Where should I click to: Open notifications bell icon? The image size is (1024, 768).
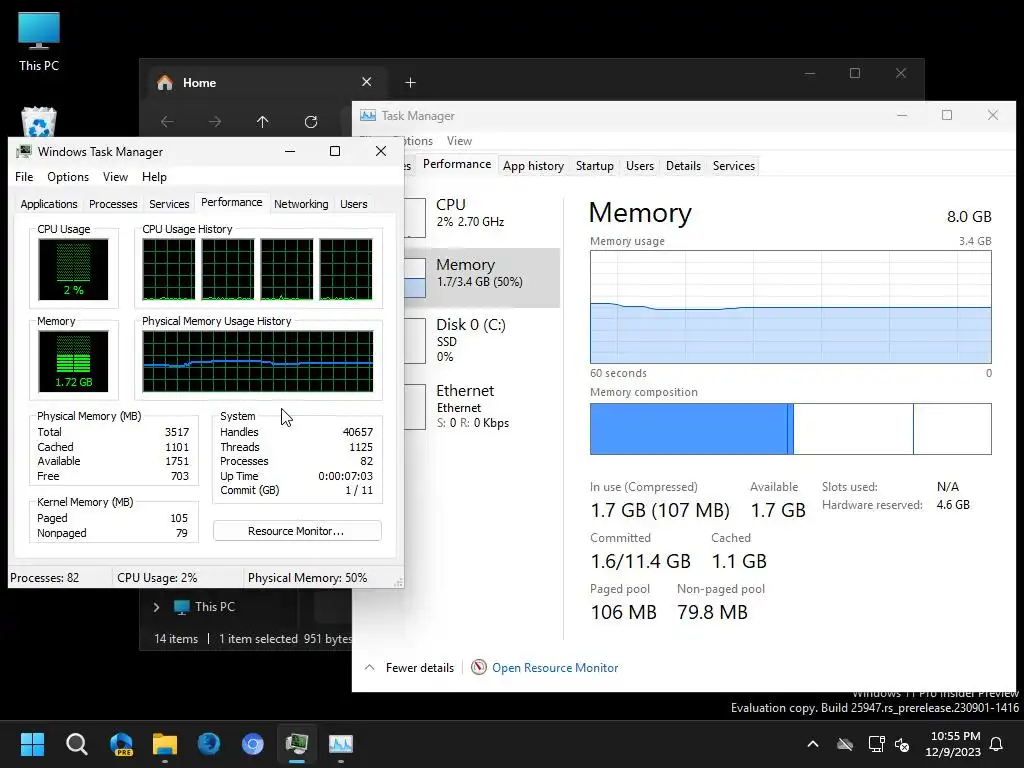pyautogui.click(x=997, y=744)
